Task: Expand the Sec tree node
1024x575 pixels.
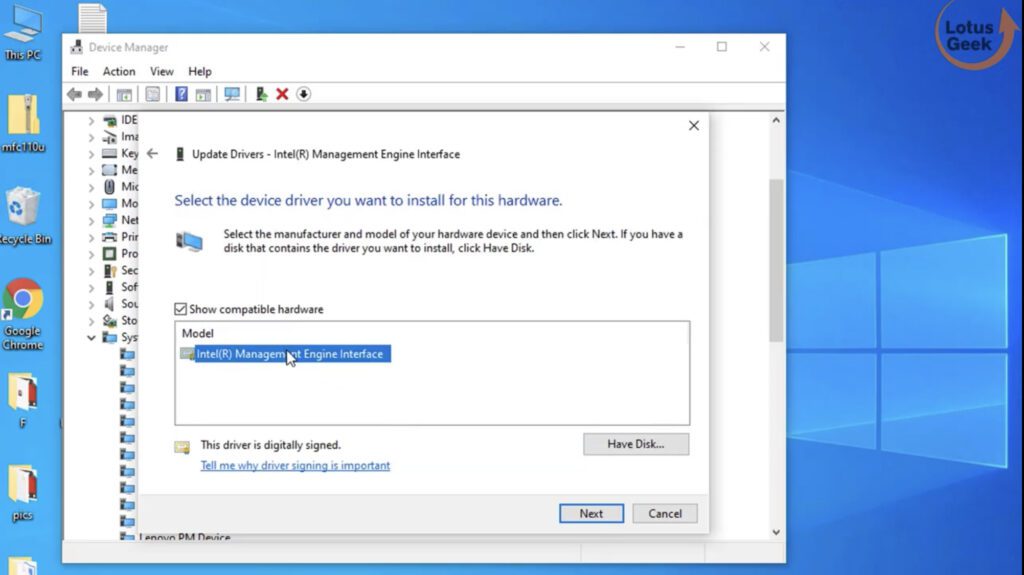Action: click(91, 271)
